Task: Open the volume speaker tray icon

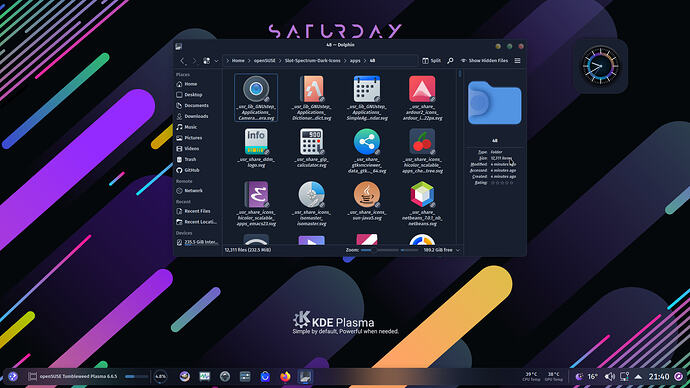Action: 609,377
